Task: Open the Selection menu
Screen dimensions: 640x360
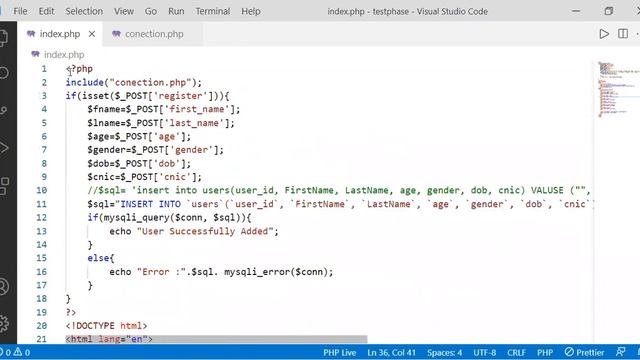Action: [x=84, y=11]
